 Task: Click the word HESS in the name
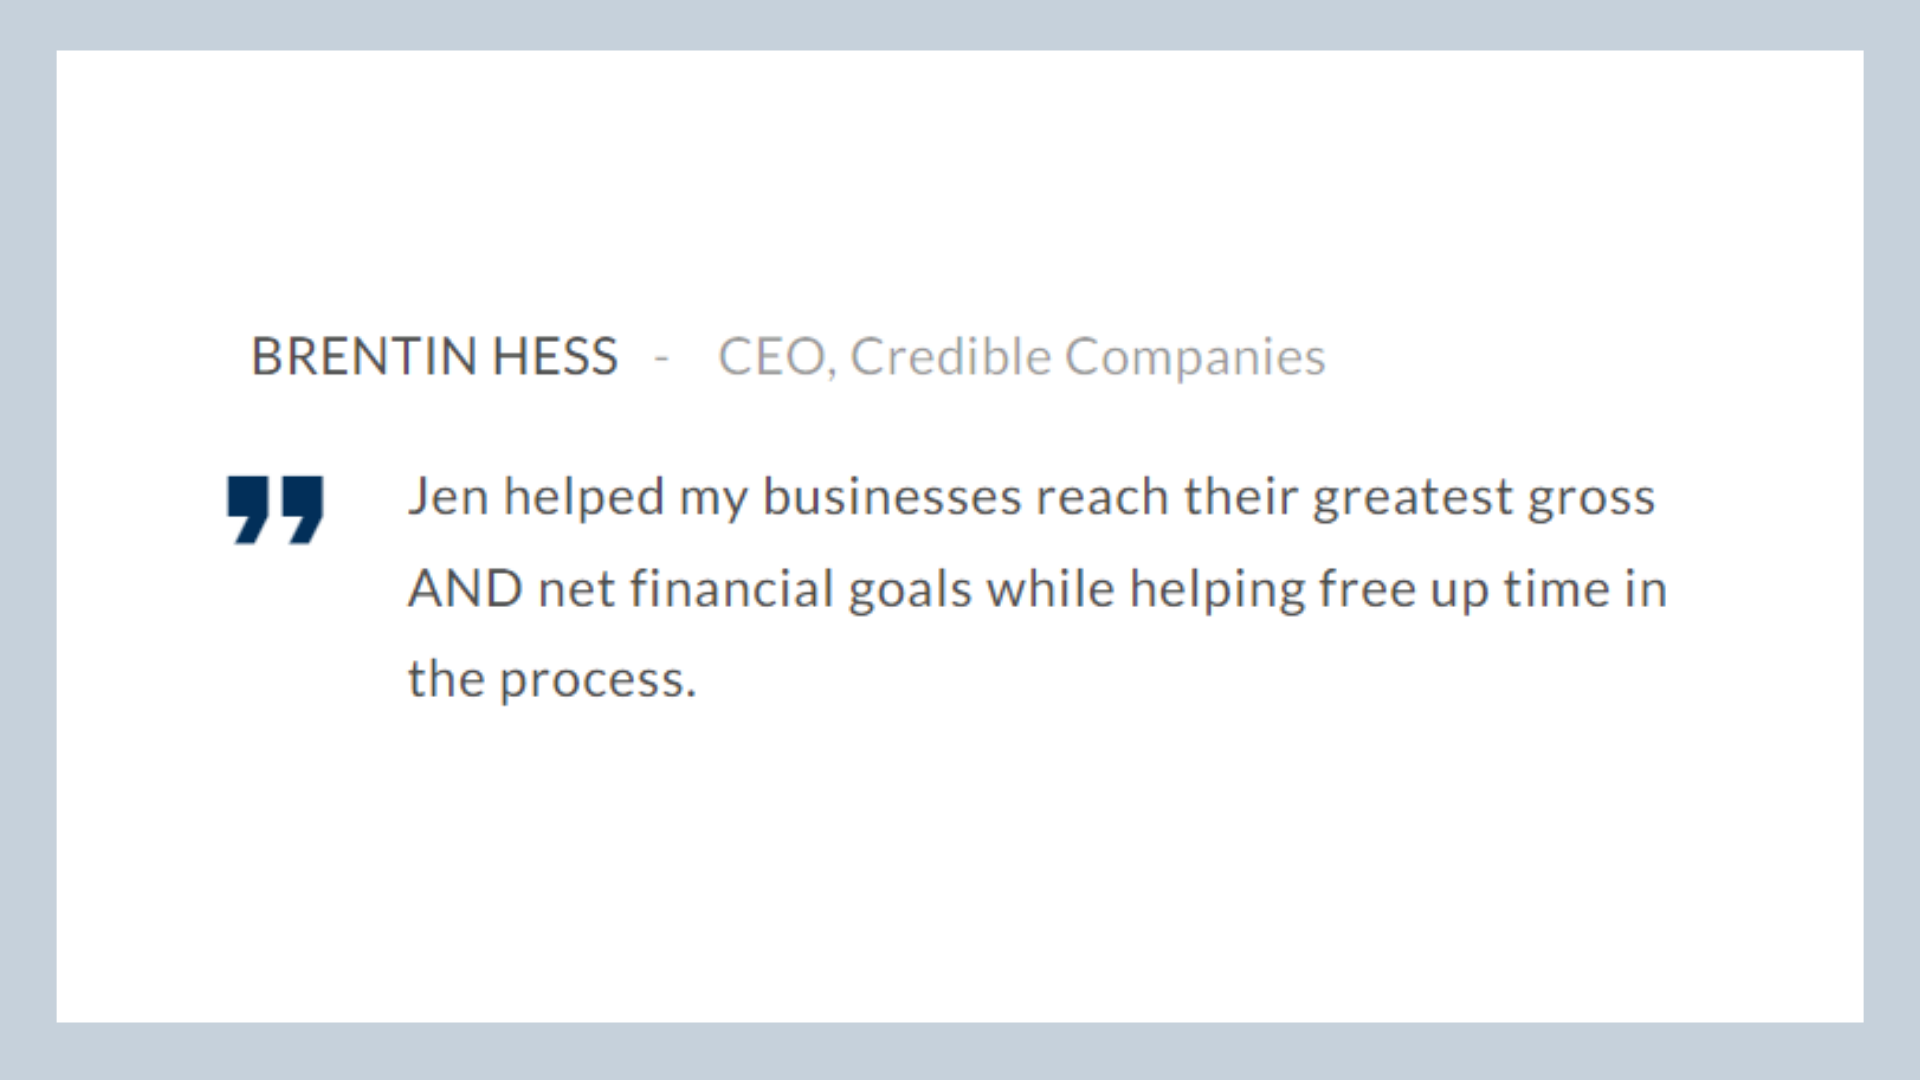click(555, 356)
